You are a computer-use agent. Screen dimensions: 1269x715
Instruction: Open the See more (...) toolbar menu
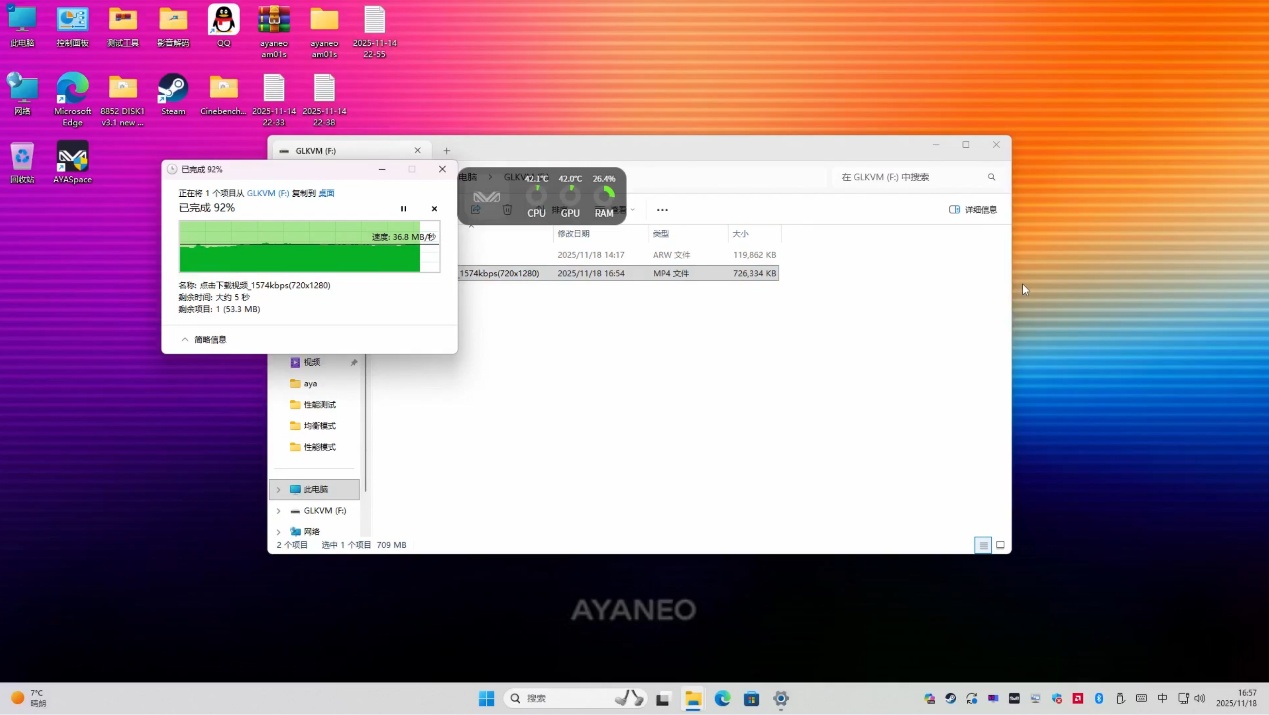(662, 210)
